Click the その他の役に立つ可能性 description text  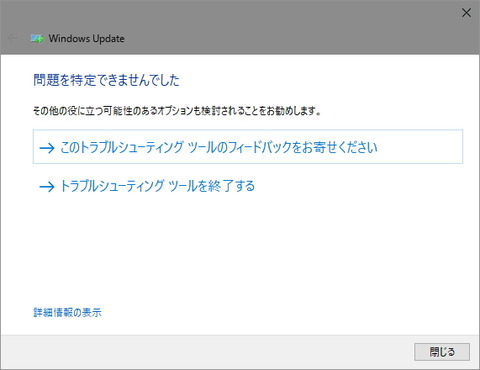coord(177,110)
